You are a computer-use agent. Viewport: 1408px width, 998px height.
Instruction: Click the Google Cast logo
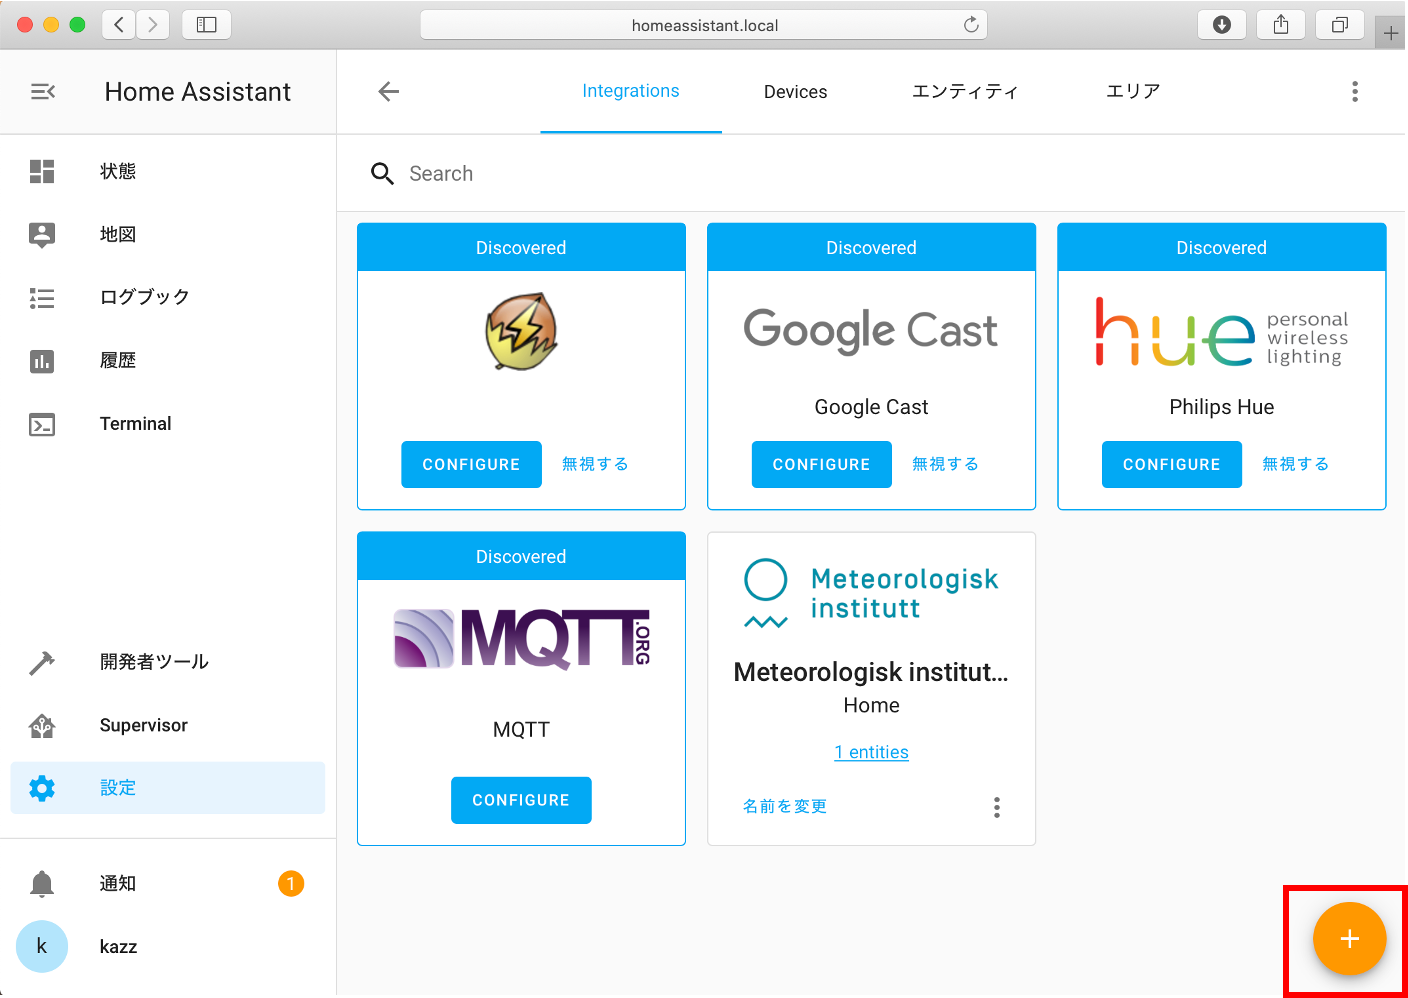(871, 330)
